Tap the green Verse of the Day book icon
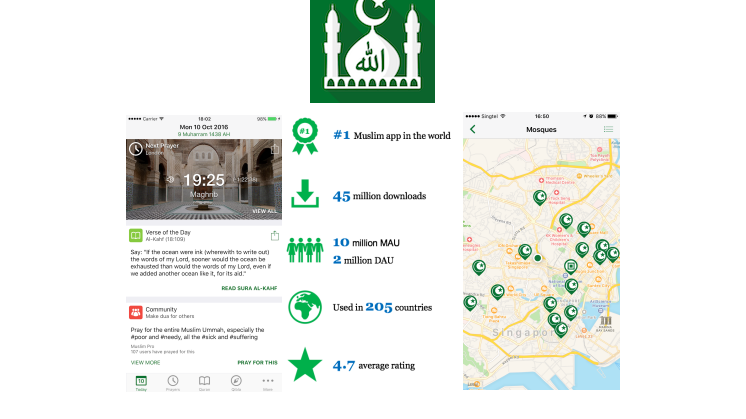Image resolution: width=746 pixels, height=419 pixels. coord(136,235)
